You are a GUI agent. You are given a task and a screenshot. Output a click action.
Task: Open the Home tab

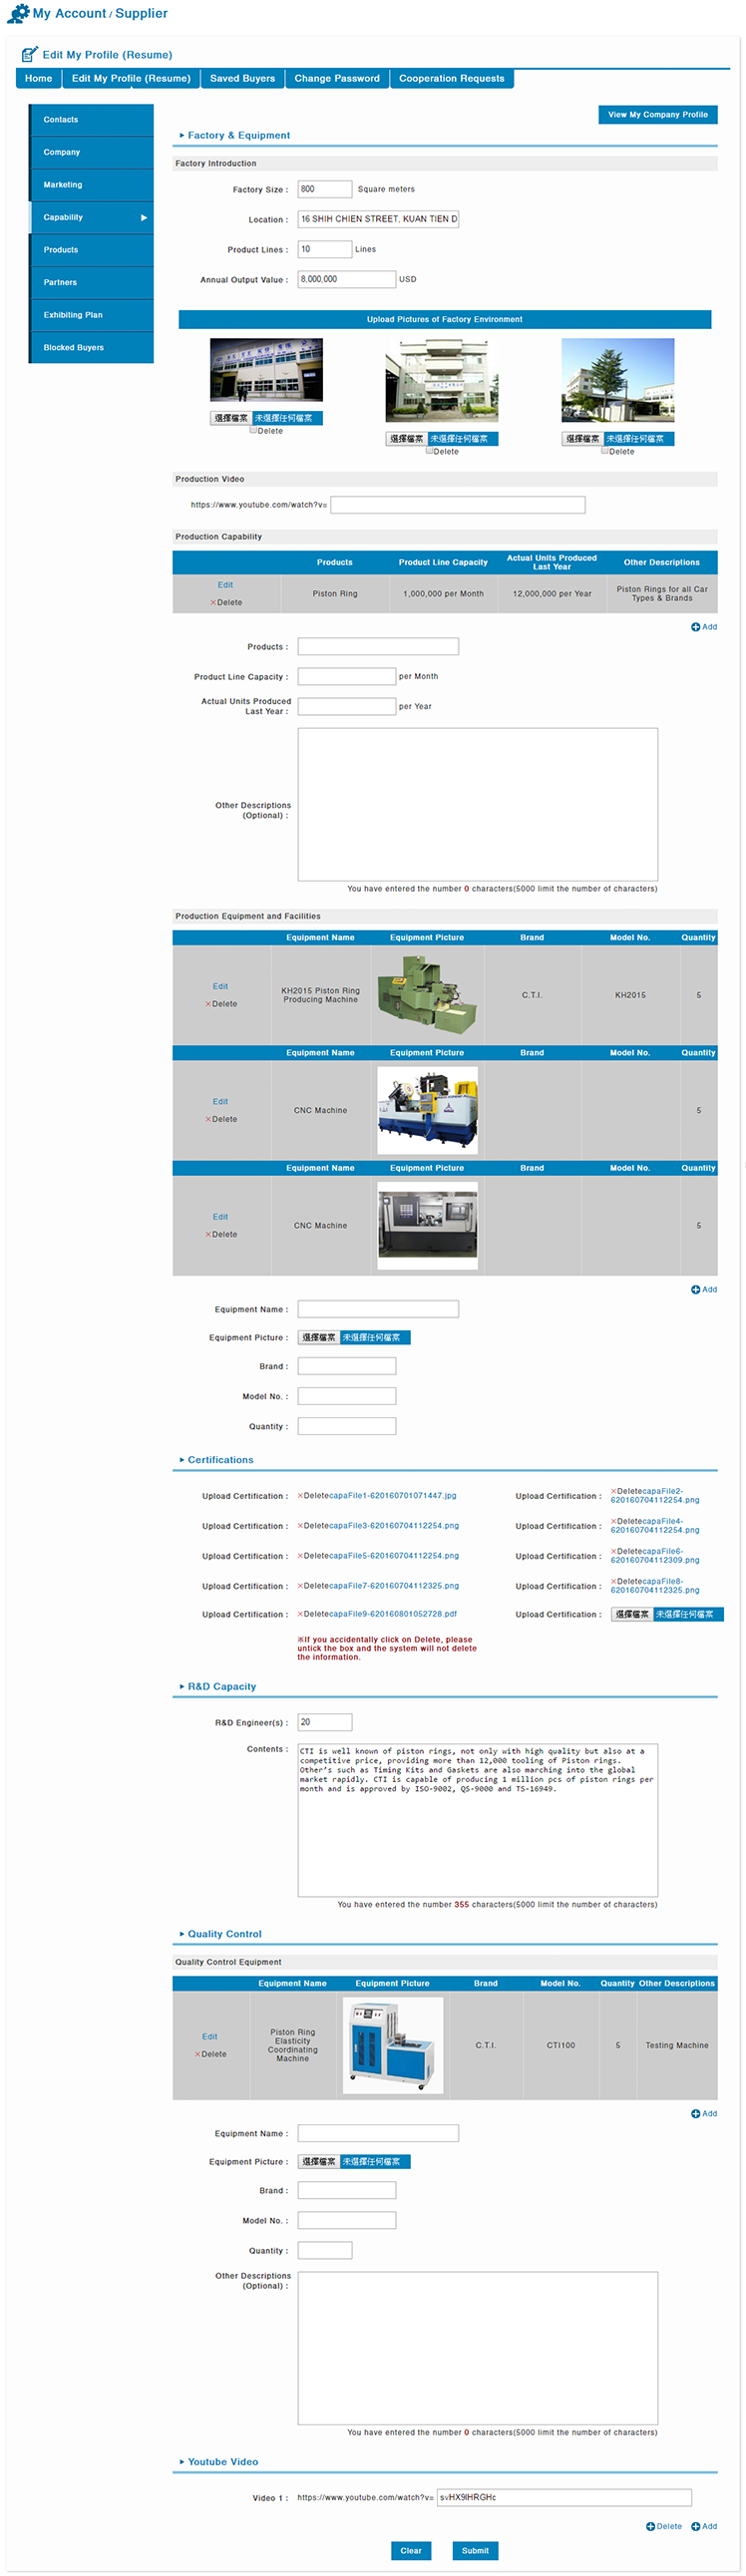[38, 78]
